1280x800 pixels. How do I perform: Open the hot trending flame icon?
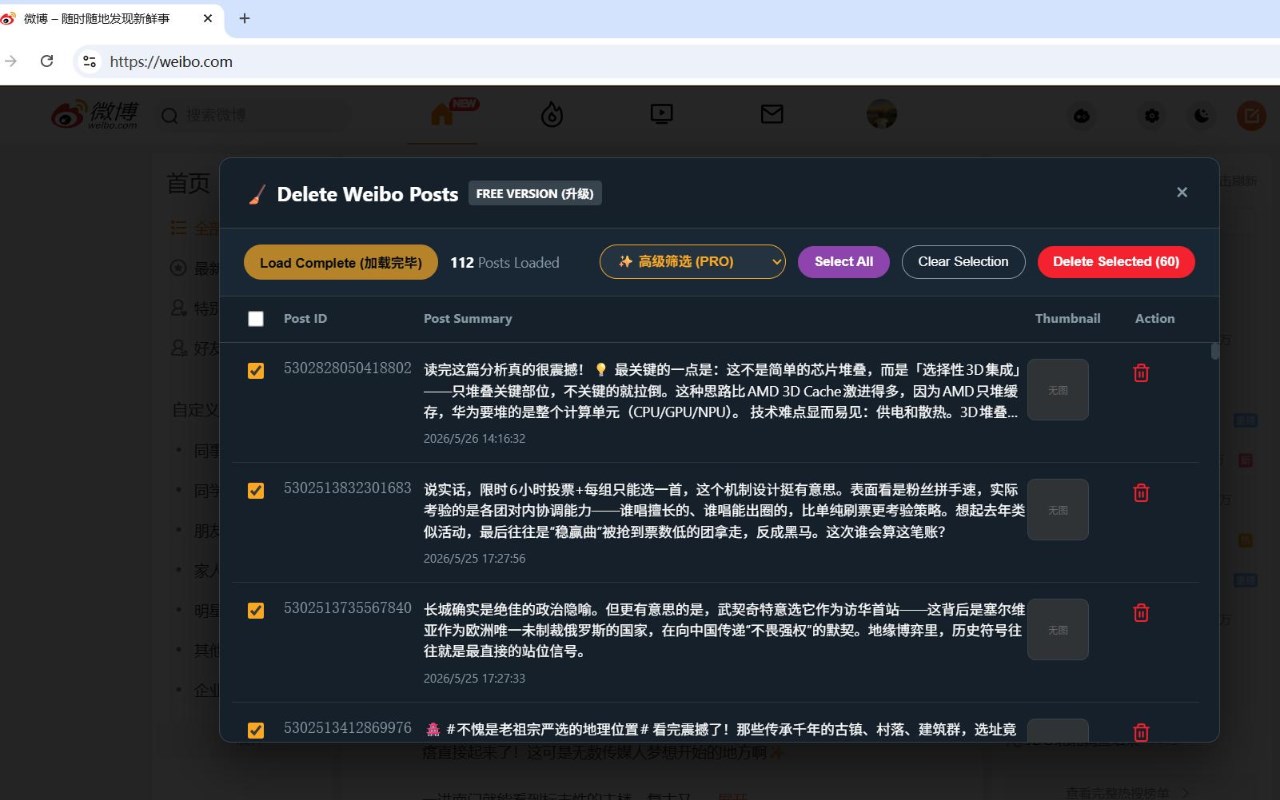click(x=552, y=115)
